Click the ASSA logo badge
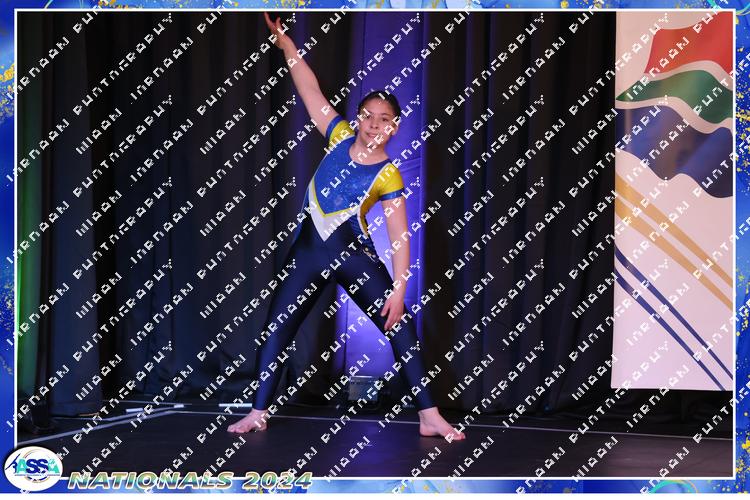Viewport: 750px width, 500px height. click(x=33, y=469)
